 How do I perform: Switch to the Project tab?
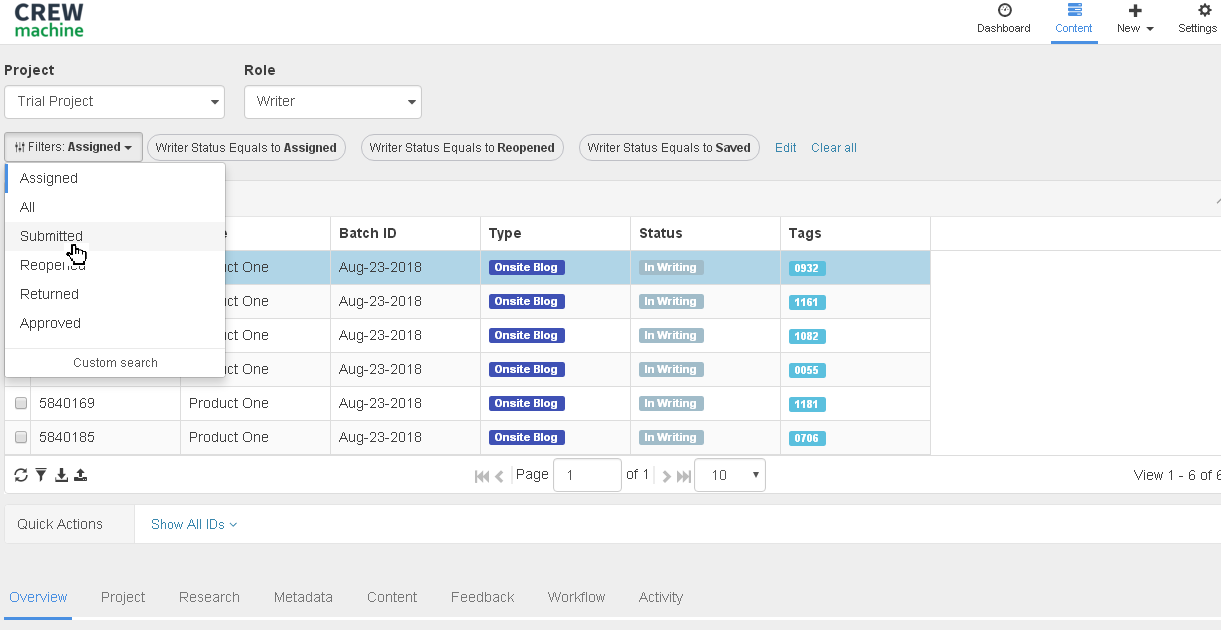[123, 597]
